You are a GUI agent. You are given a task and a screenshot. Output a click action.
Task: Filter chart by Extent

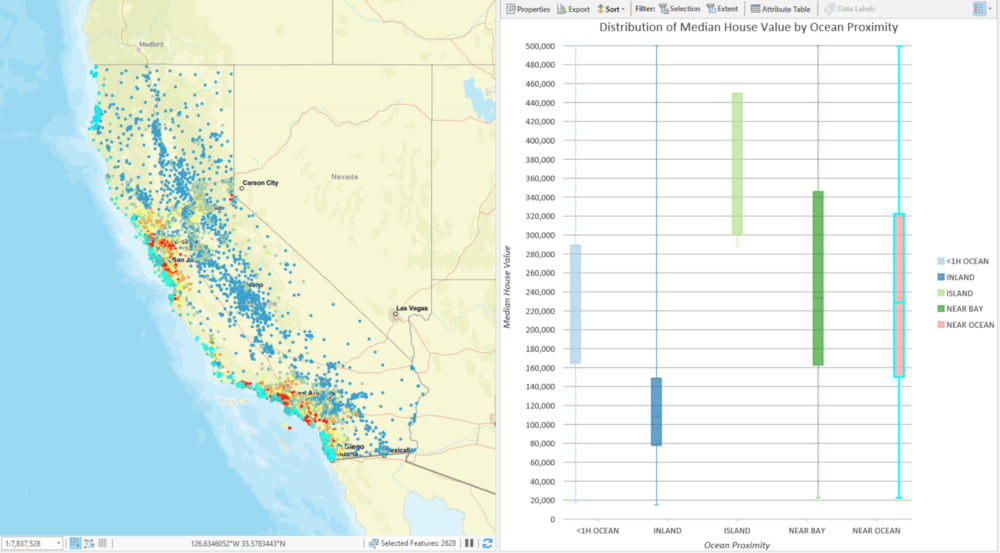click(x=722, y=9)
